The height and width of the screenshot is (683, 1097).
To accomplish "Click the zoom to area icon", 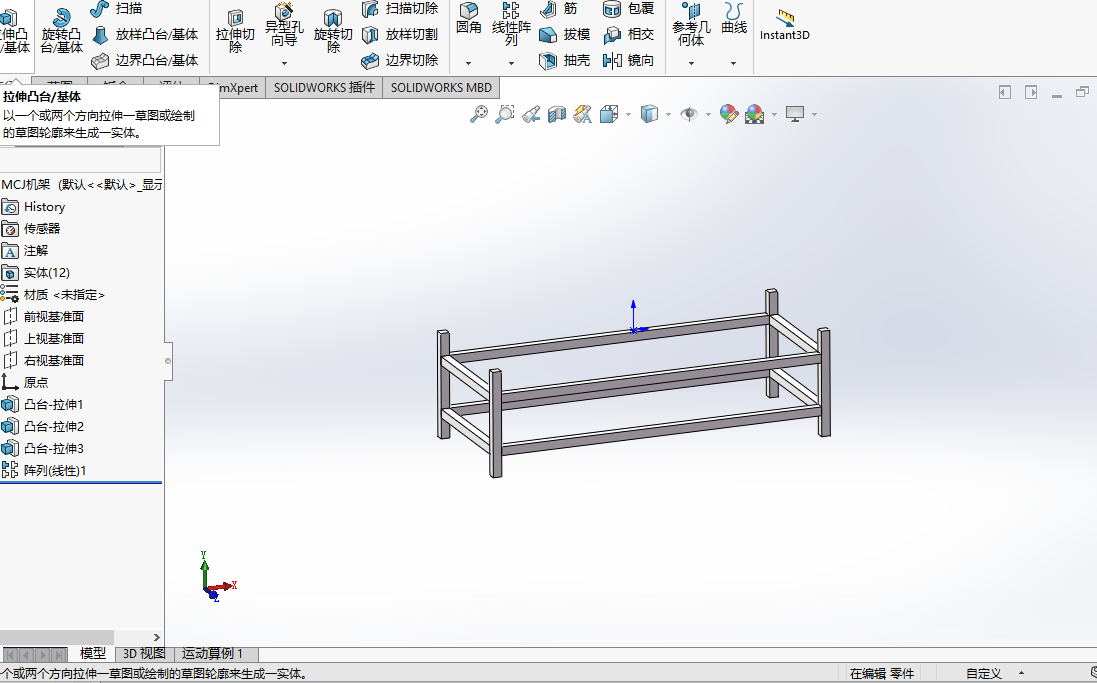I will [x=504, y=114].
